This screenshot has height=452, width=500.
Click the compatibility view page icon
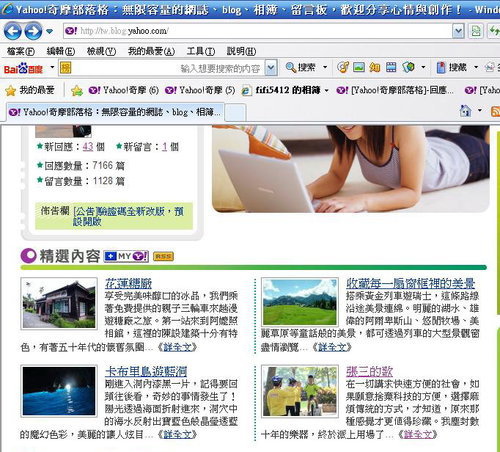click(x=476, y=31)
